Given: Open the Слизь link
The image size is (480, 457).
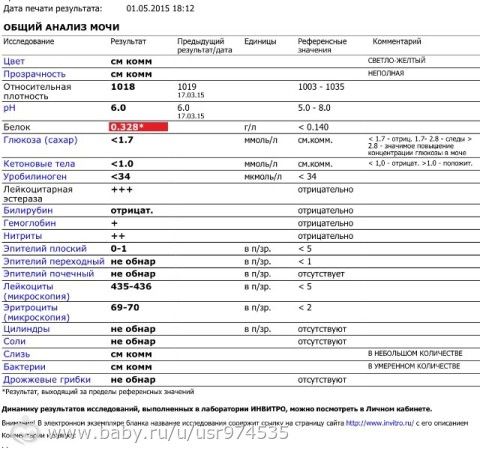Looking at the screenshot, I should click(17, 354).
